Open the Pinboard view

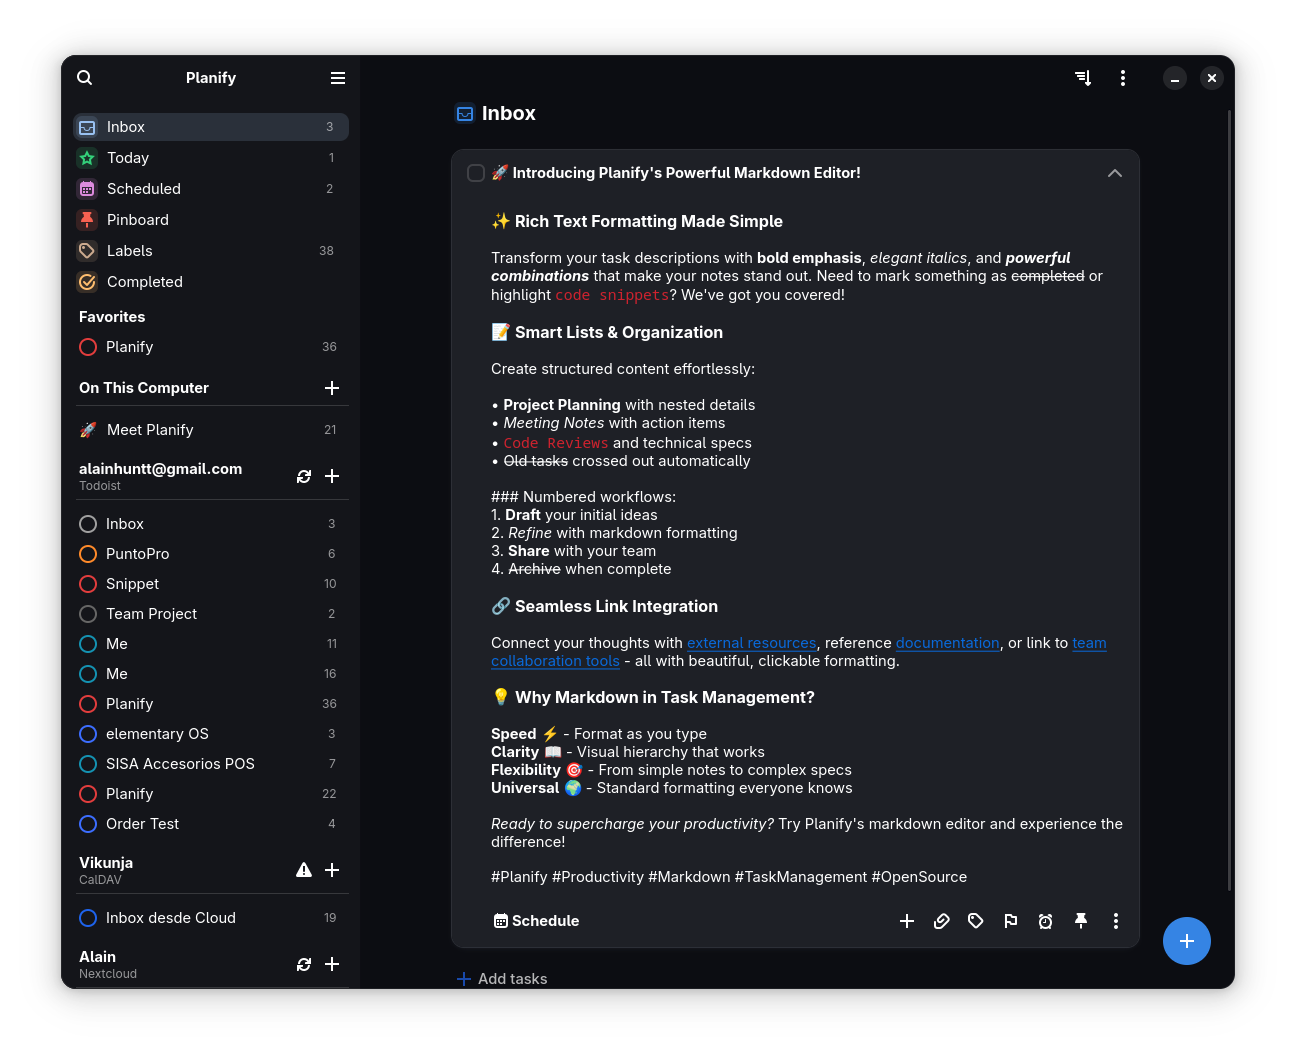211,220
